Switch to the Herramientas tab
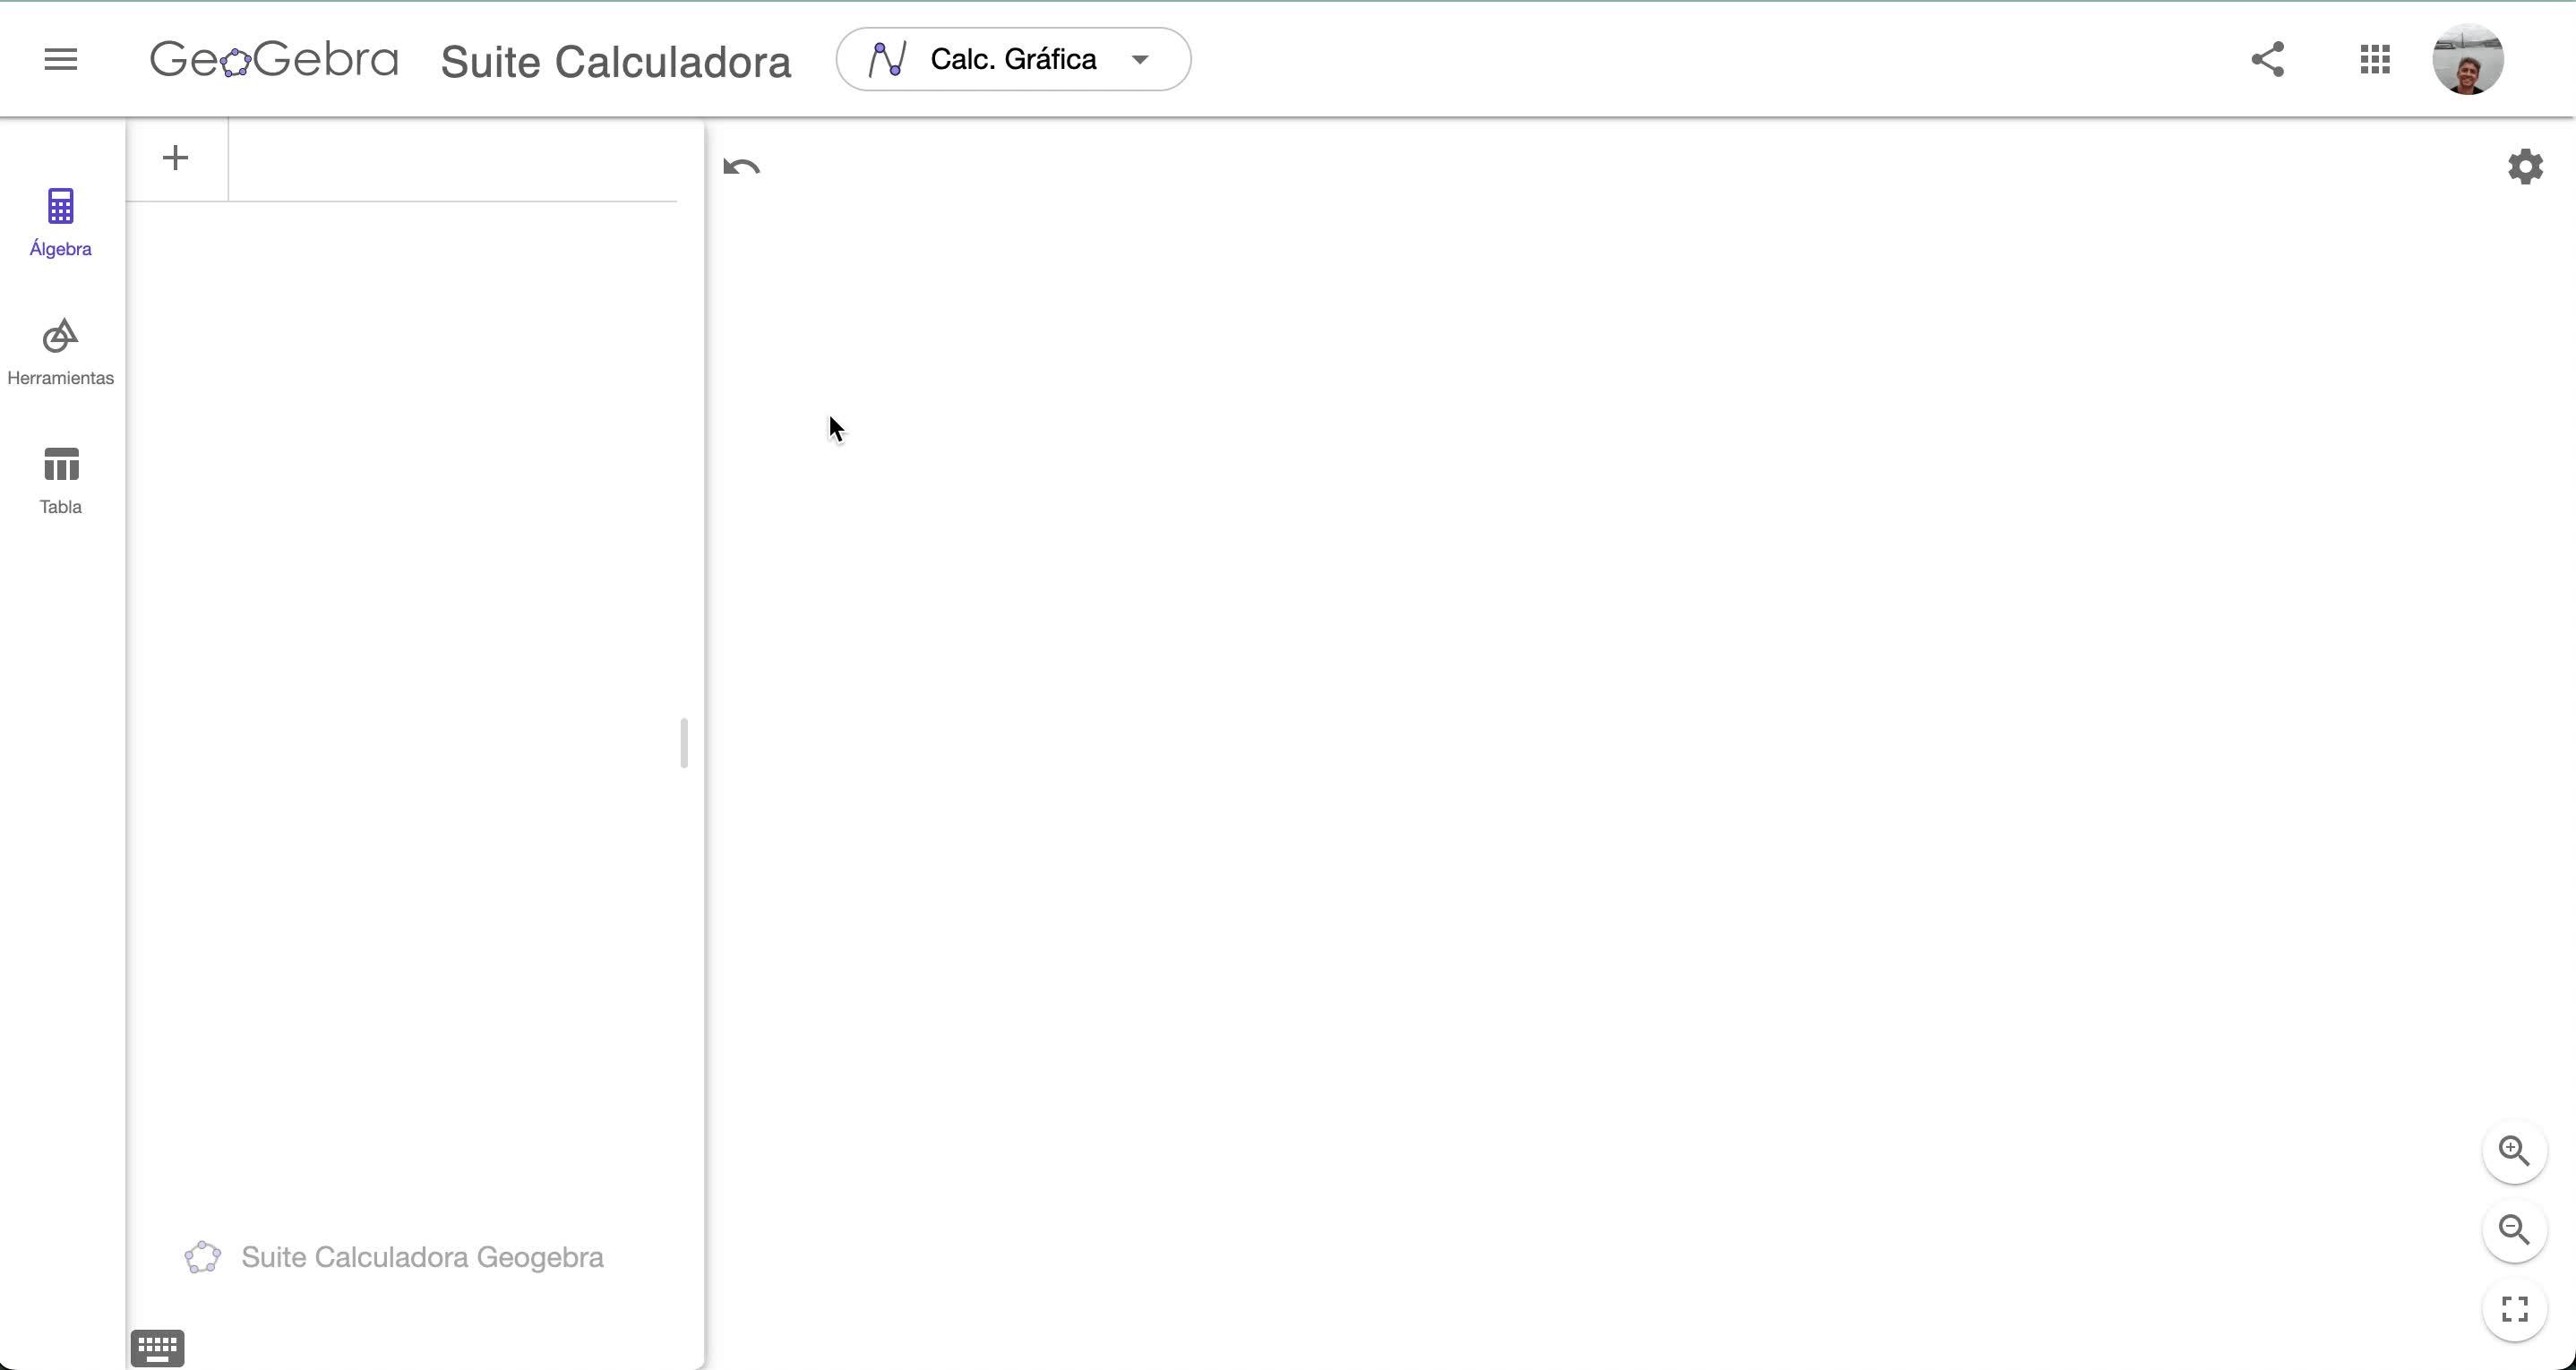 [60, 352]
